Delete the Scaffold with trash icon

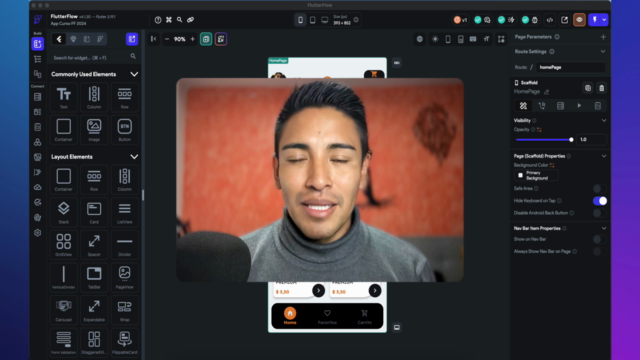click(x=601, y=88)
